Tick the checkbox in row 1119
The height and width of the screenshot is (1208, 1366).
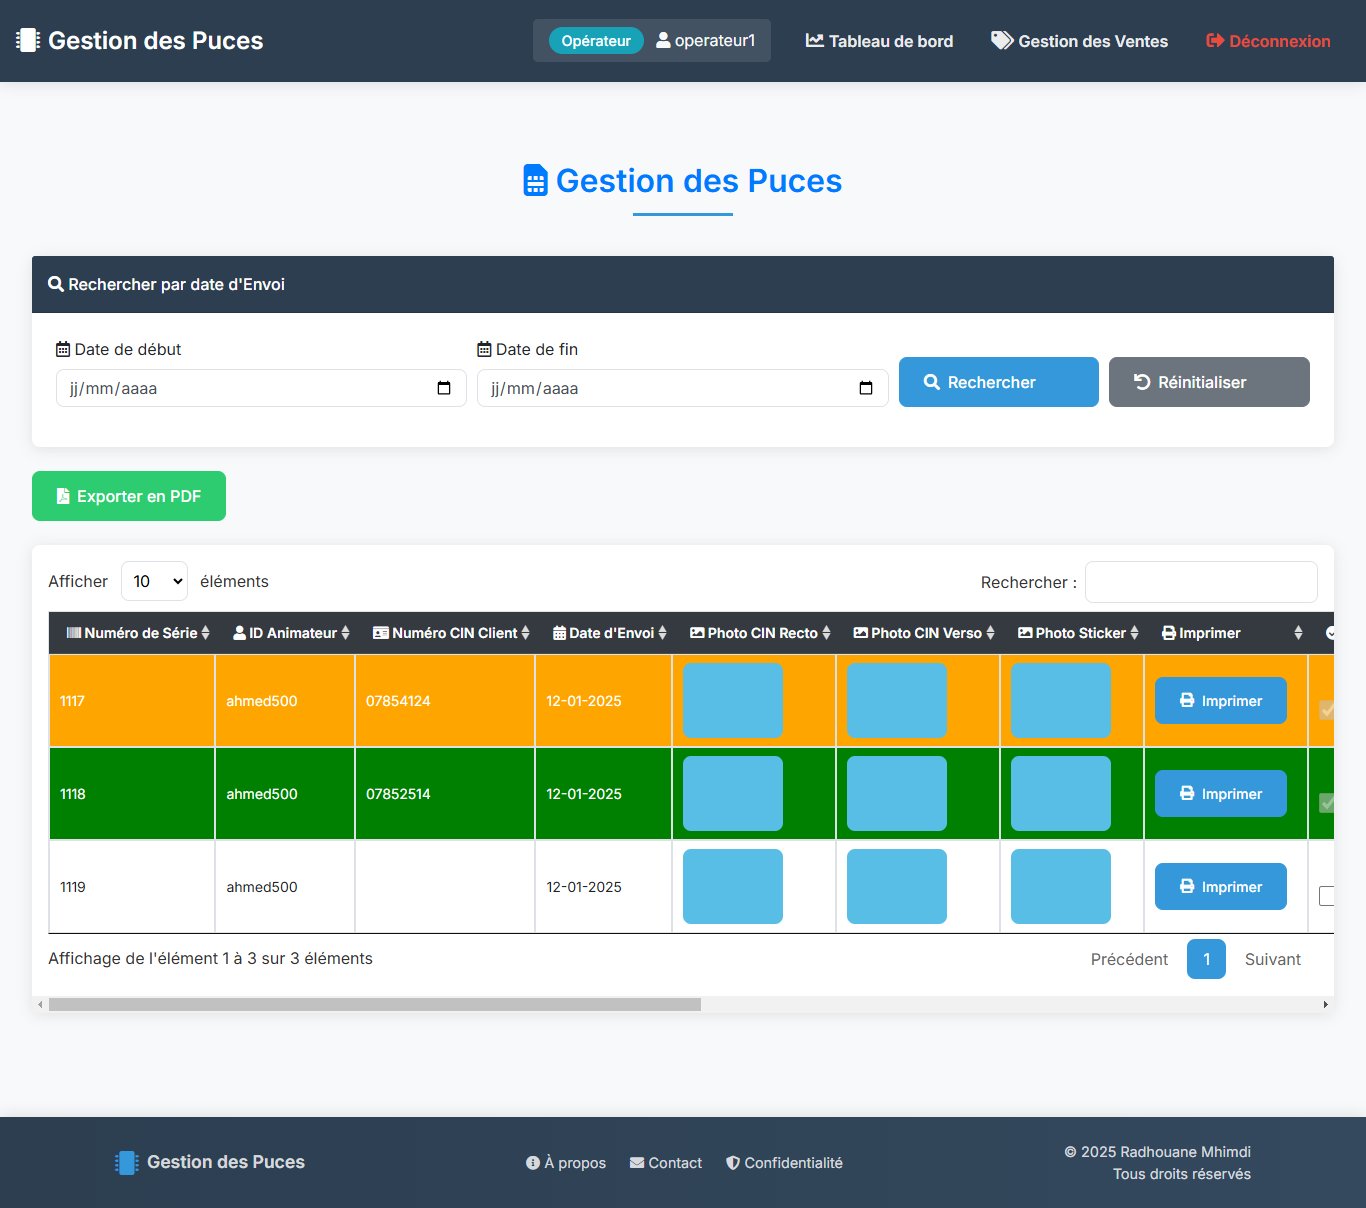[1326, 896]
